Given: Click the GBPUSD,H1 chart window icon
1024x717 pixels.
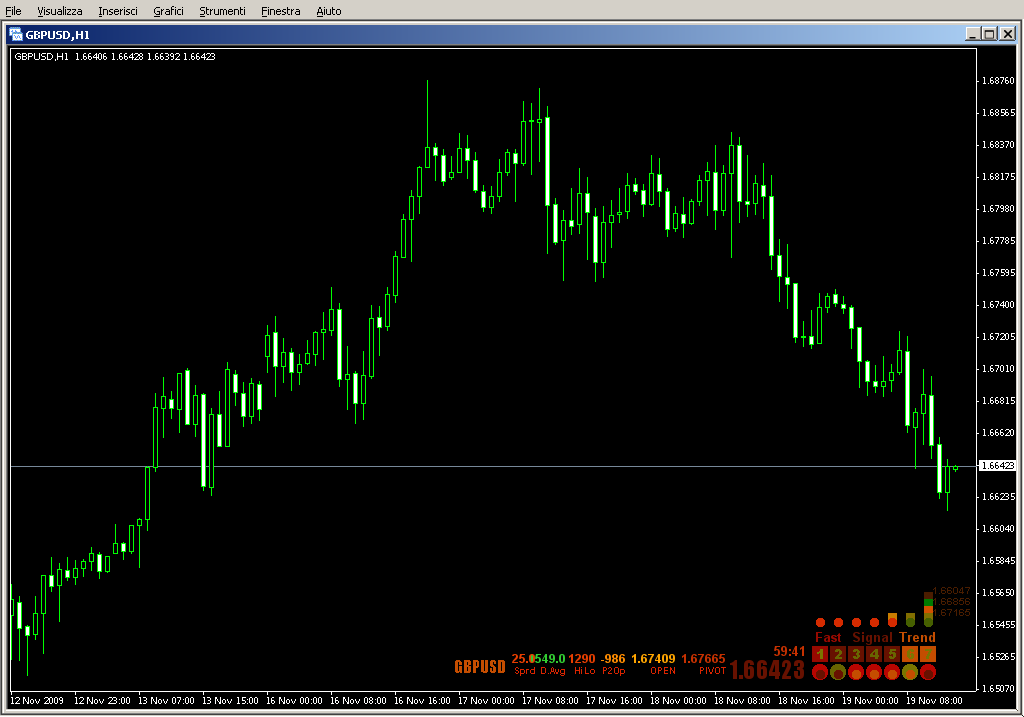Looking at the screenshot, I should (16, 35).
